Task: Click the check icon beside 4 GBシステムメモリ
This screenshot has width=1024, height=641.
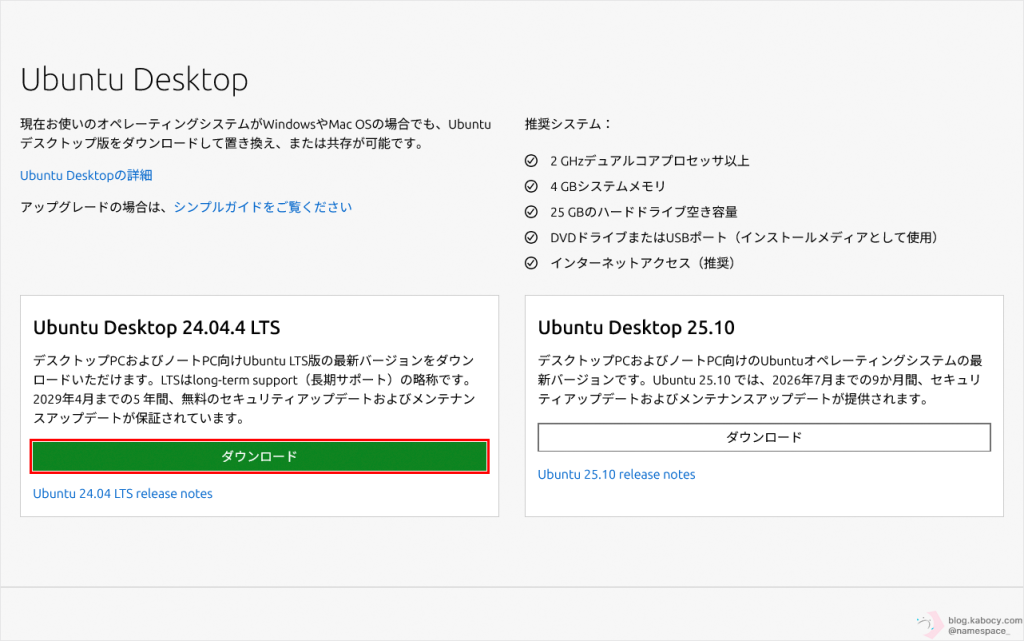Action: point(532,186)
